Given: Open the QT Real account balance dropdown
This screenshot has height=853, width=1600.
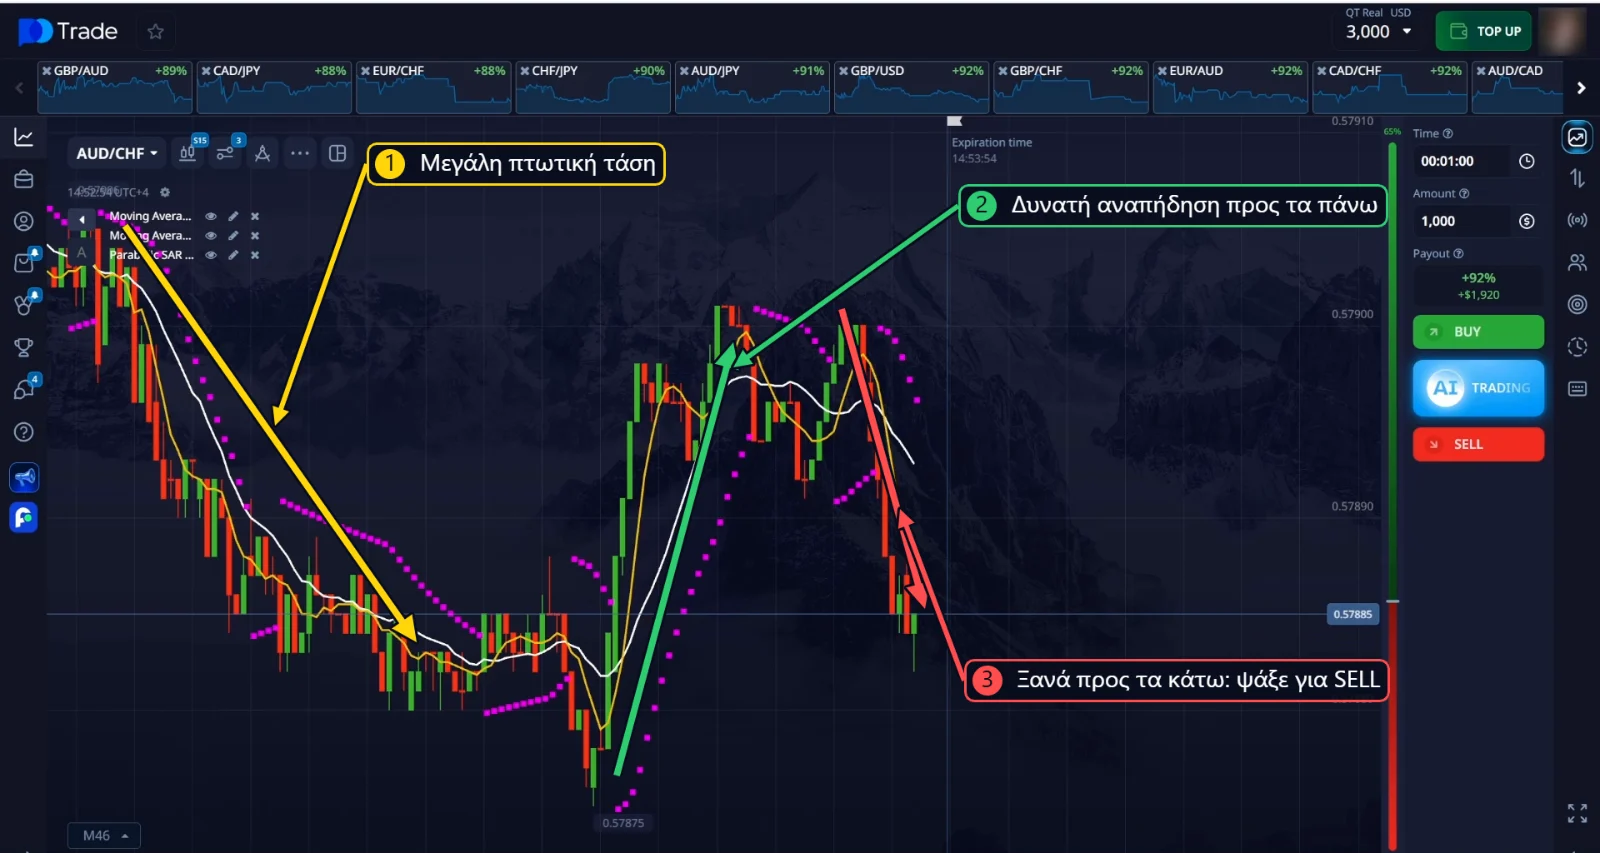Looking at the screenshot, I should [1378, 31].
